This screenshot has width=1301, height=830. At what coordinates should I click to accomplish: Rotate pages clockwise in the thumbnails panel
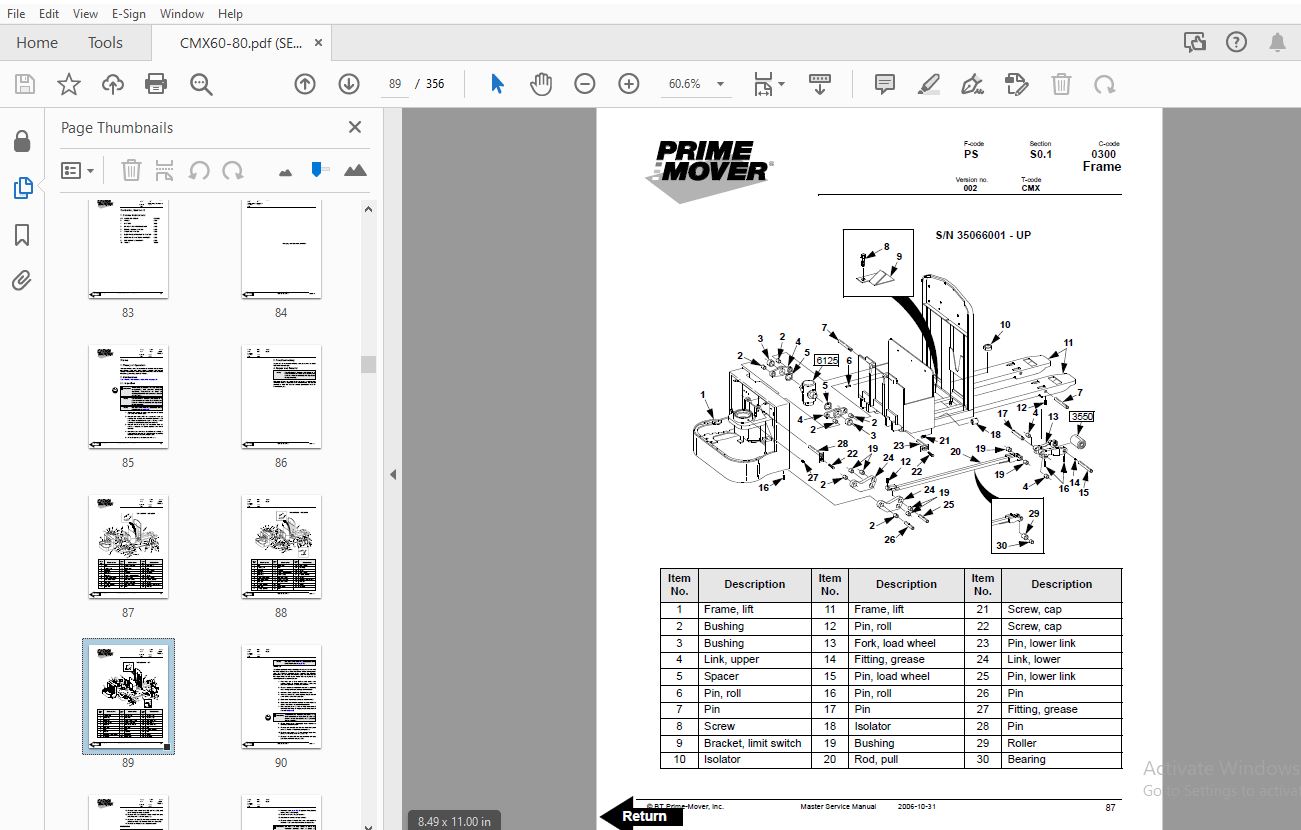pos(233,170)
